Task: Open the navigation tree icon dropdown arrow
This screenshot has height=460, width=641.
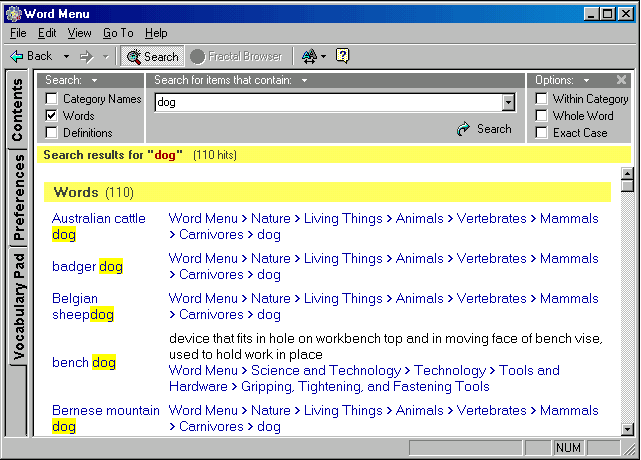Action: click(323, 56)
